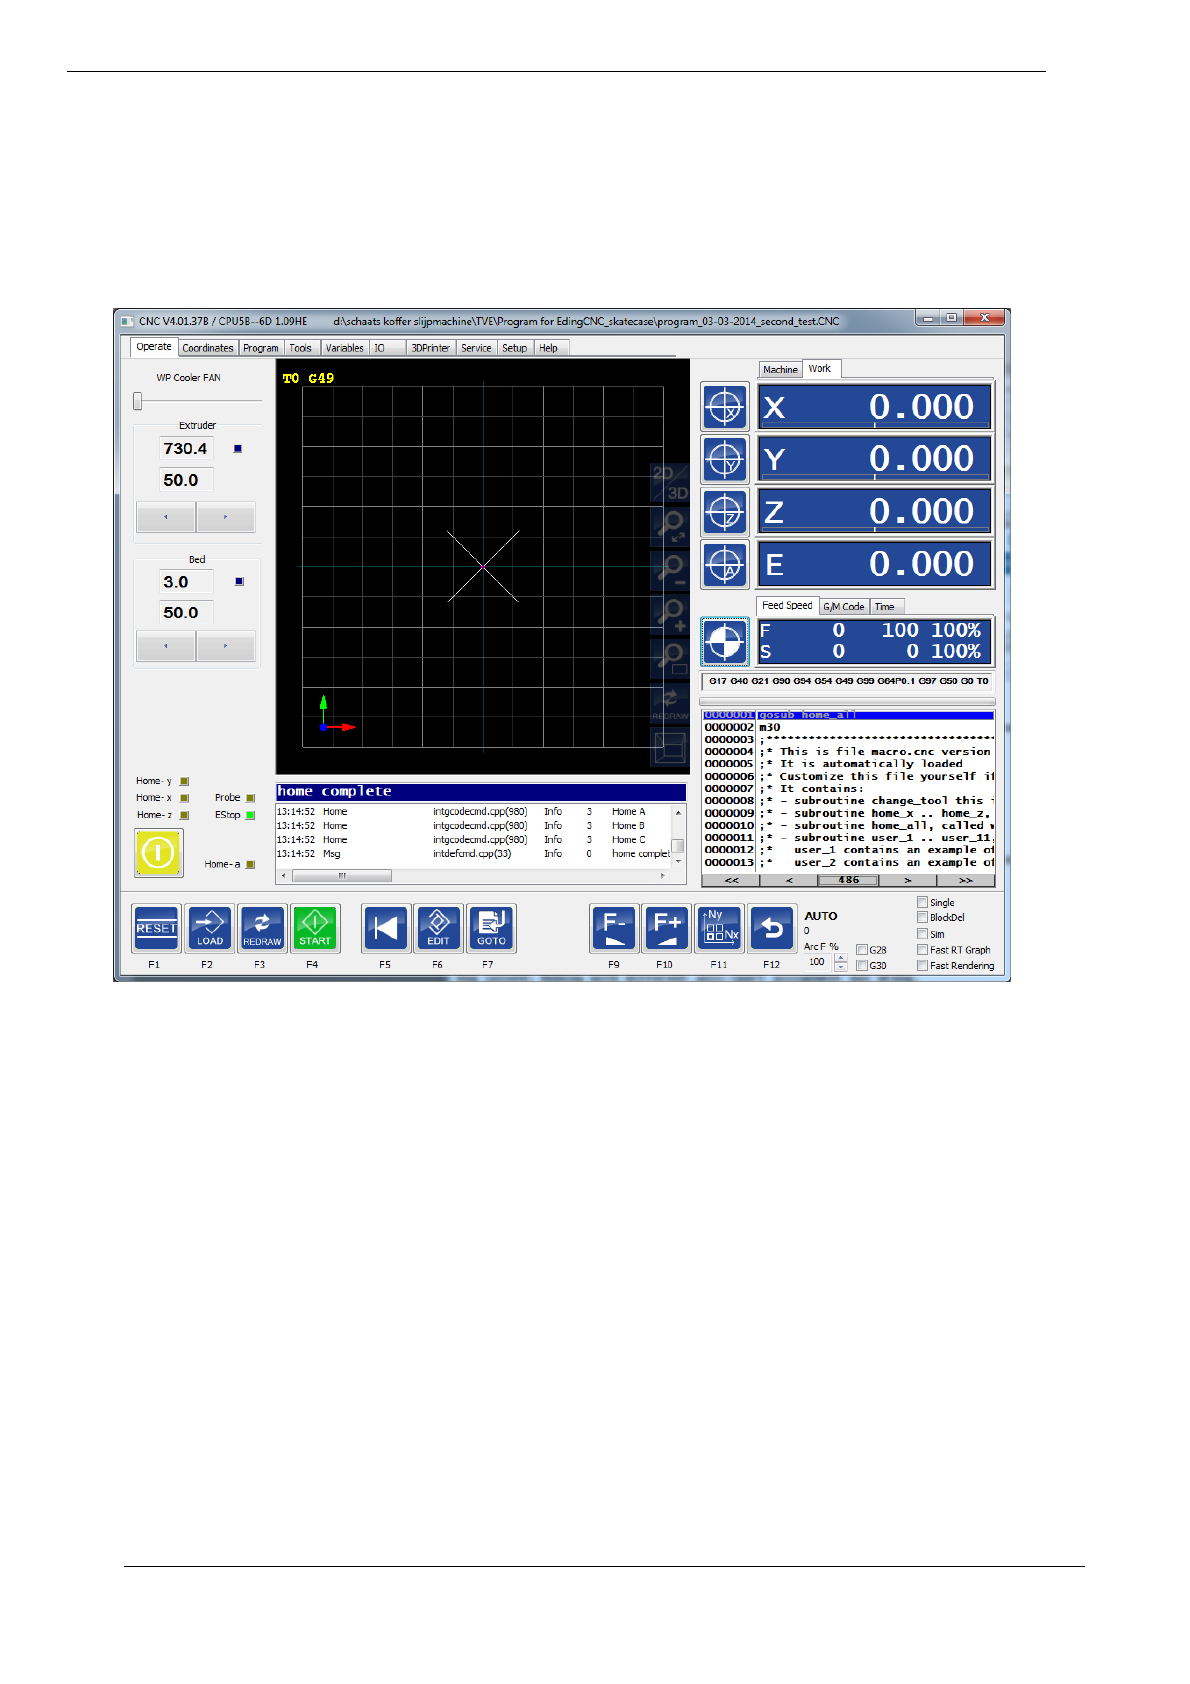This screenshot has width=1190, height=1684.
Task: Zero the Y axis crosshair icon
Action: coord(725,459)
